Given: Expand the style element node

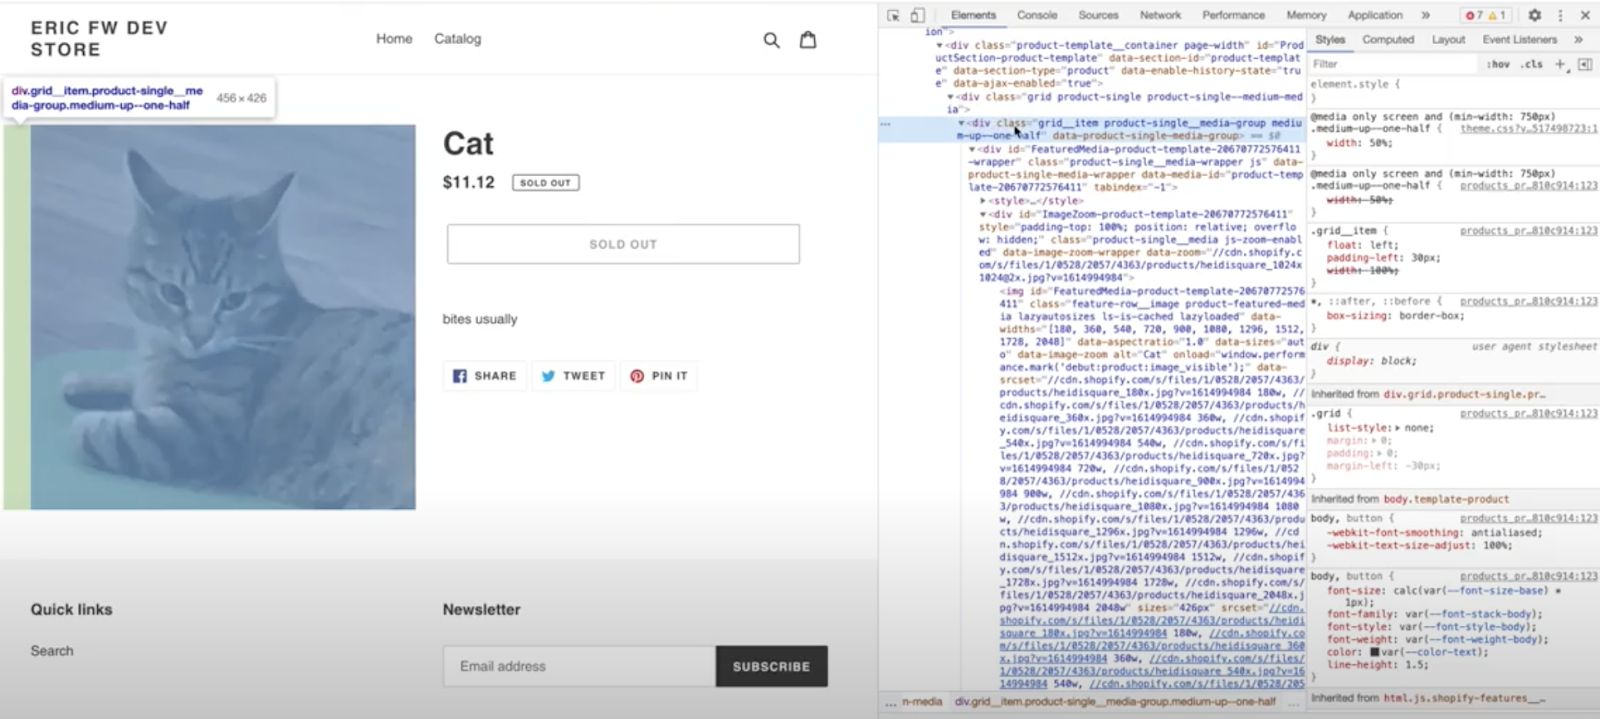Looking at the screenshot, I should (x=982, y=201).
